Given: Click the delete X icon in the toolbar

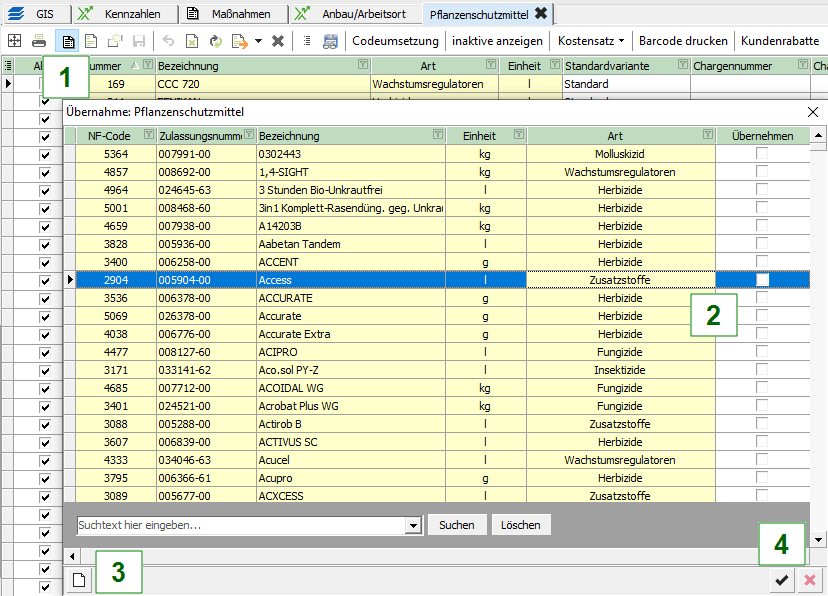Looking at the screenshot, I should coord(278,41).
